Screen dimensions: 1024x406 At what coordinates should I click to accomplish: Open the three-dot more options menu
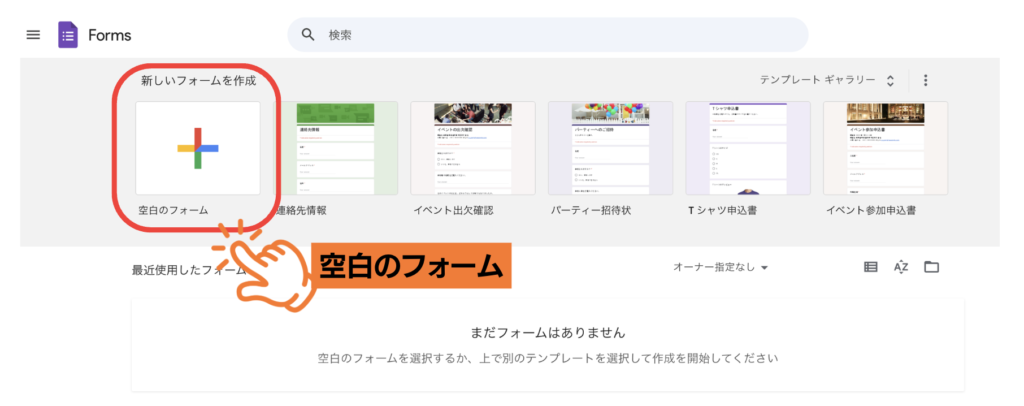(x=925, y=80)
